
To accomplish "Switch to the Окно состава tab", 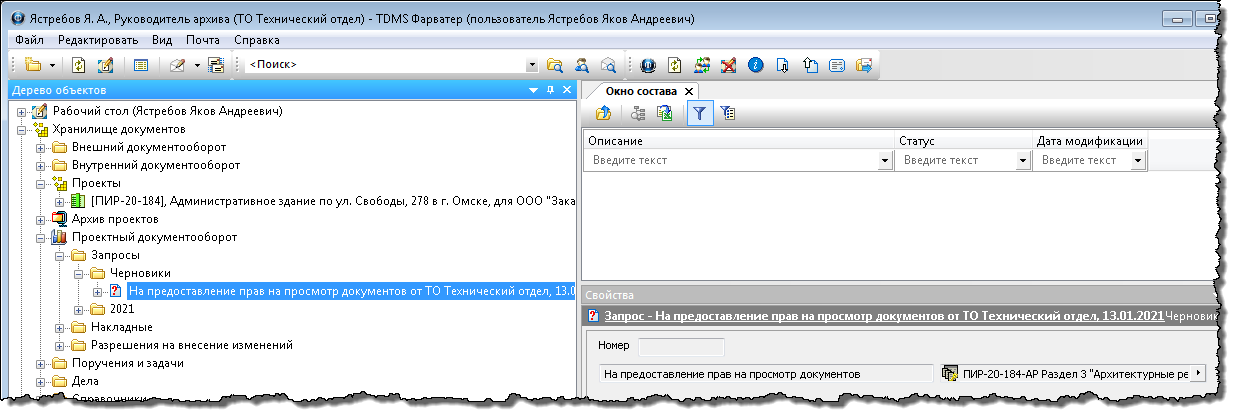I will [641, 91].
